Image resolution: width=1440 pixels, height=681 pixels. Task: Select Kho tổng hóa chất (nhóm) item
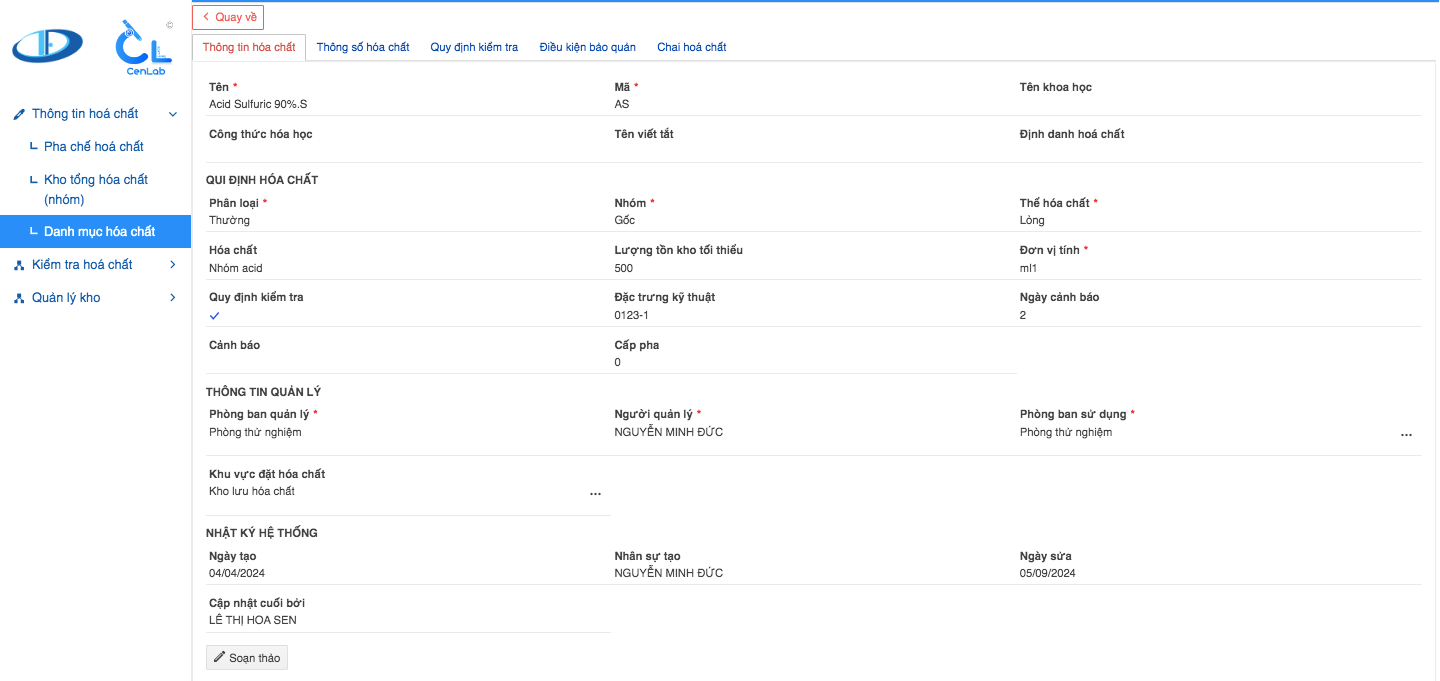coord(96,190)
